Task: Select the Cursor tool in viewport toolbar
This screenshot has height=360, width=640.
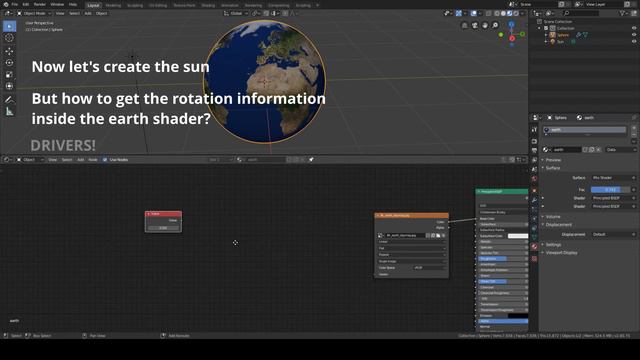Action: [9, 38]
